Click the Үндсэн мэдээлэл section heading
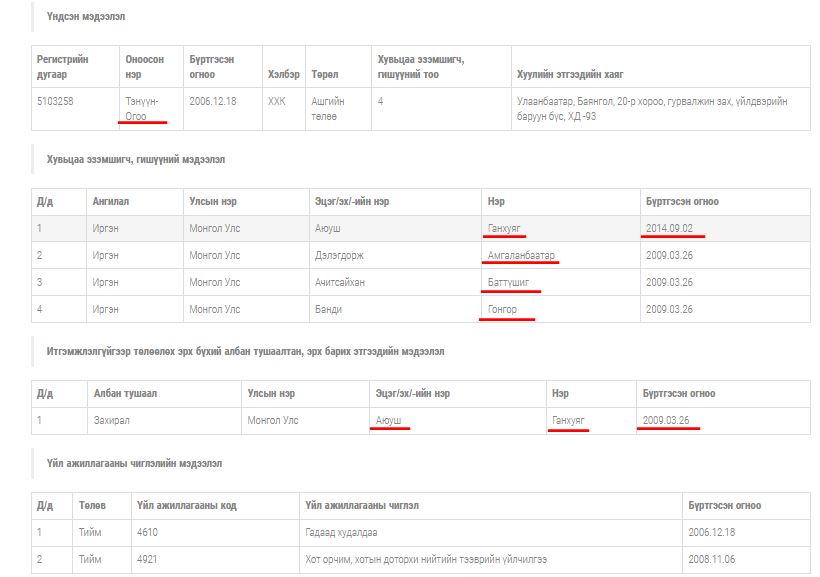 tap(86, 17)
